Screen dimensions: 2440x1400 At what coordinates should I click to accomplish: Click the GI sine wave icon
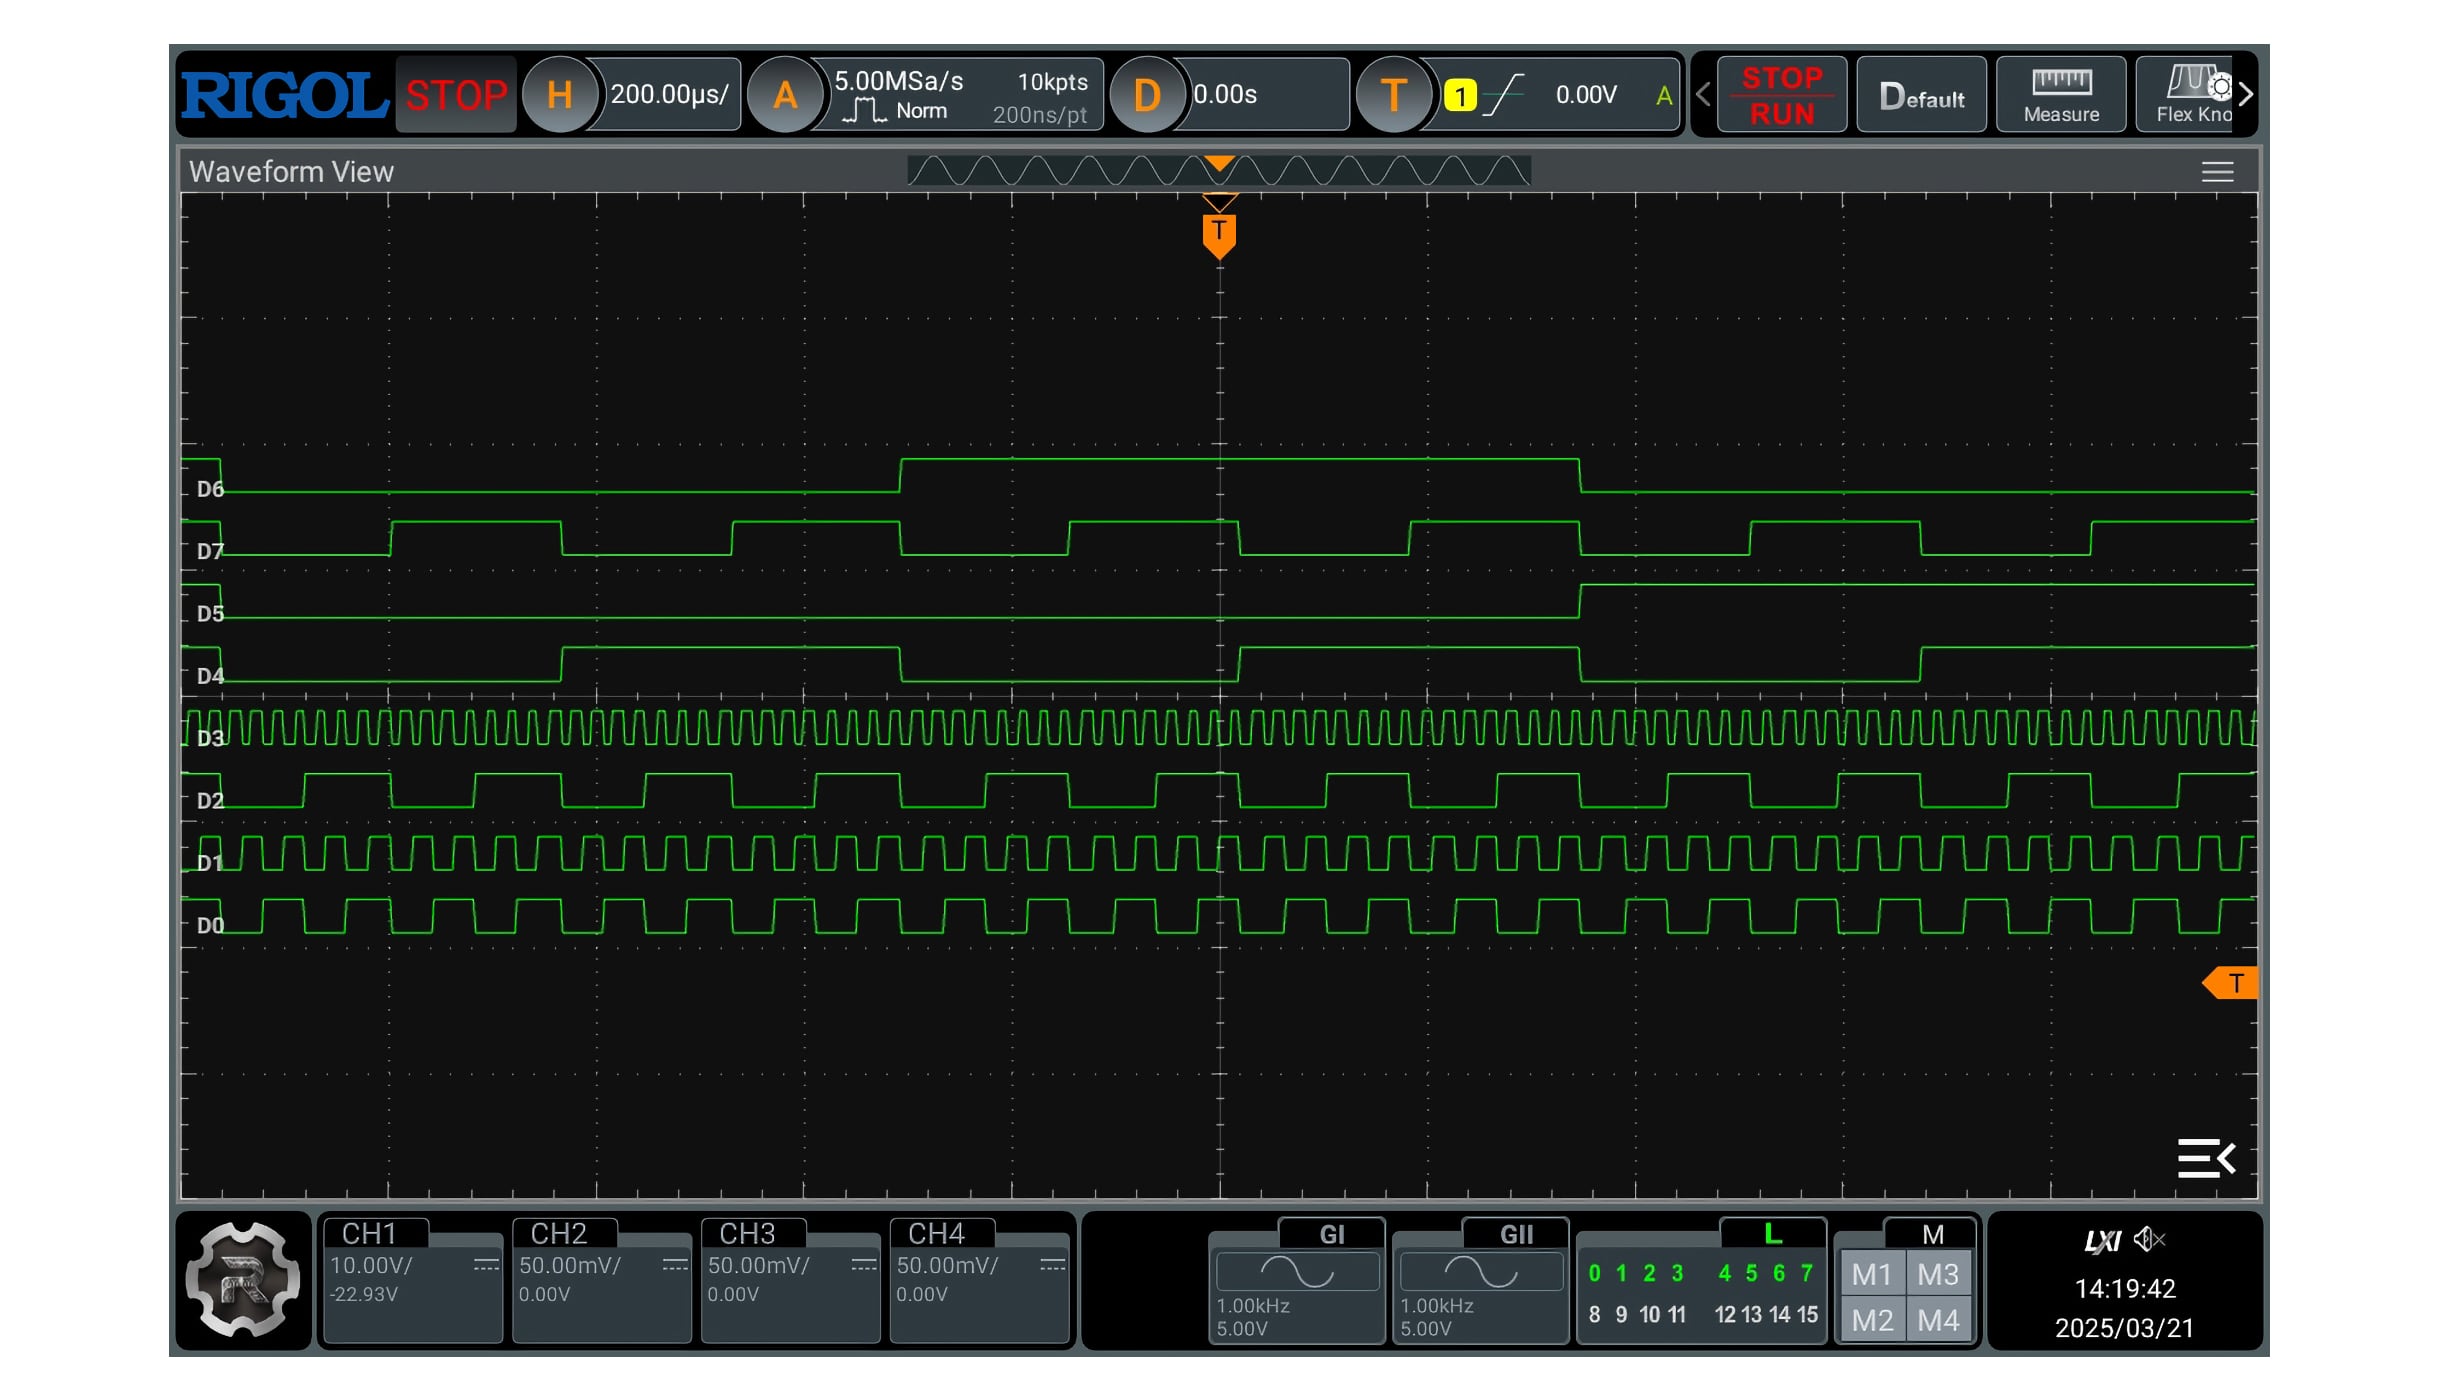pos(1297,1272)
